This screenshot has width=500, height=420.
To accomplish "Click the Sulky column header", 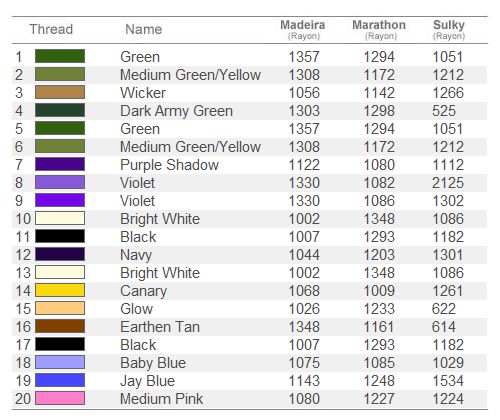I will [449, 29].
